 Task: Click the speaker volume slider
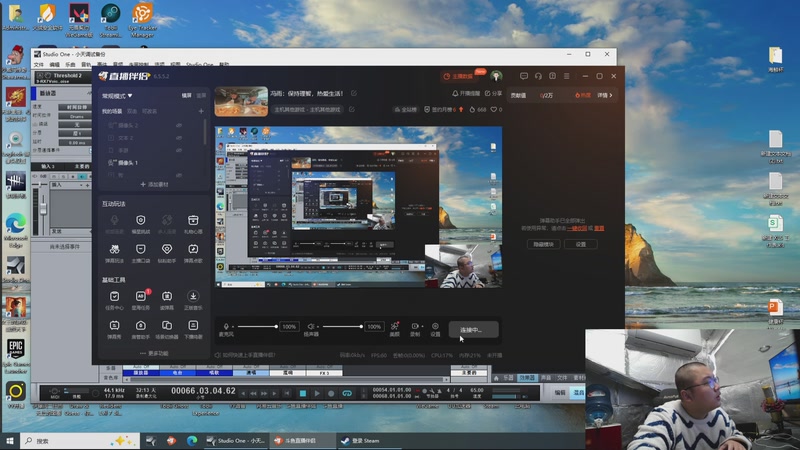(x=342, y=327)
